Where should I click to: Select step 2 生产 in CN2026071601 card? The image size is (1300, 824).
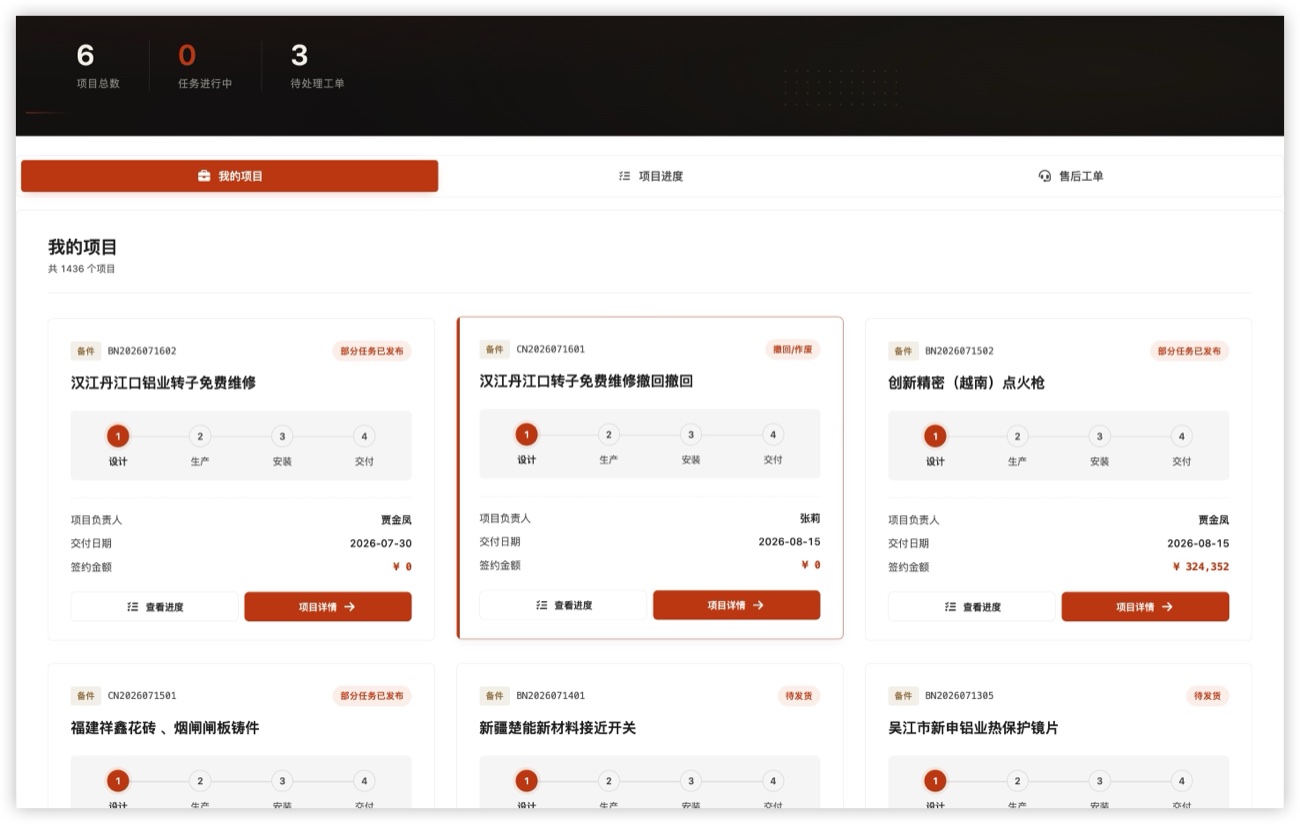coord(609,434)
